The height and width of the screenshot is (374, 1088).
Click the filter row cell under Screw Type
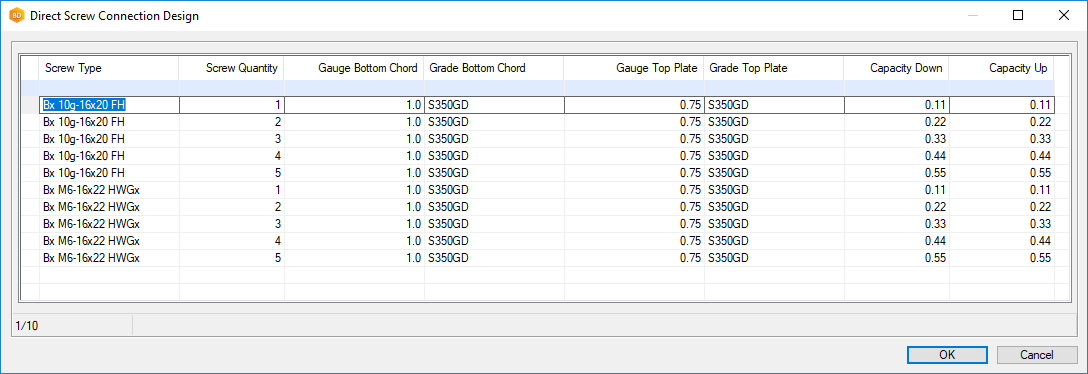point(110,88)
